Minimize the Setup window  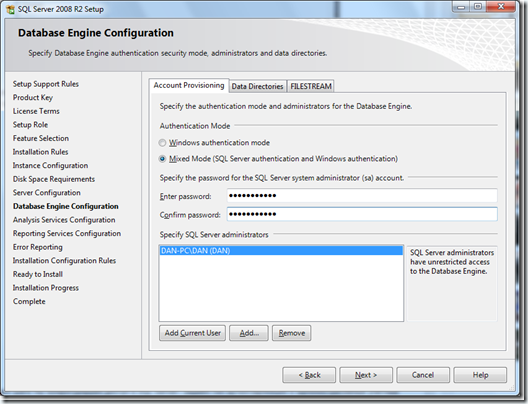point(461,7)
